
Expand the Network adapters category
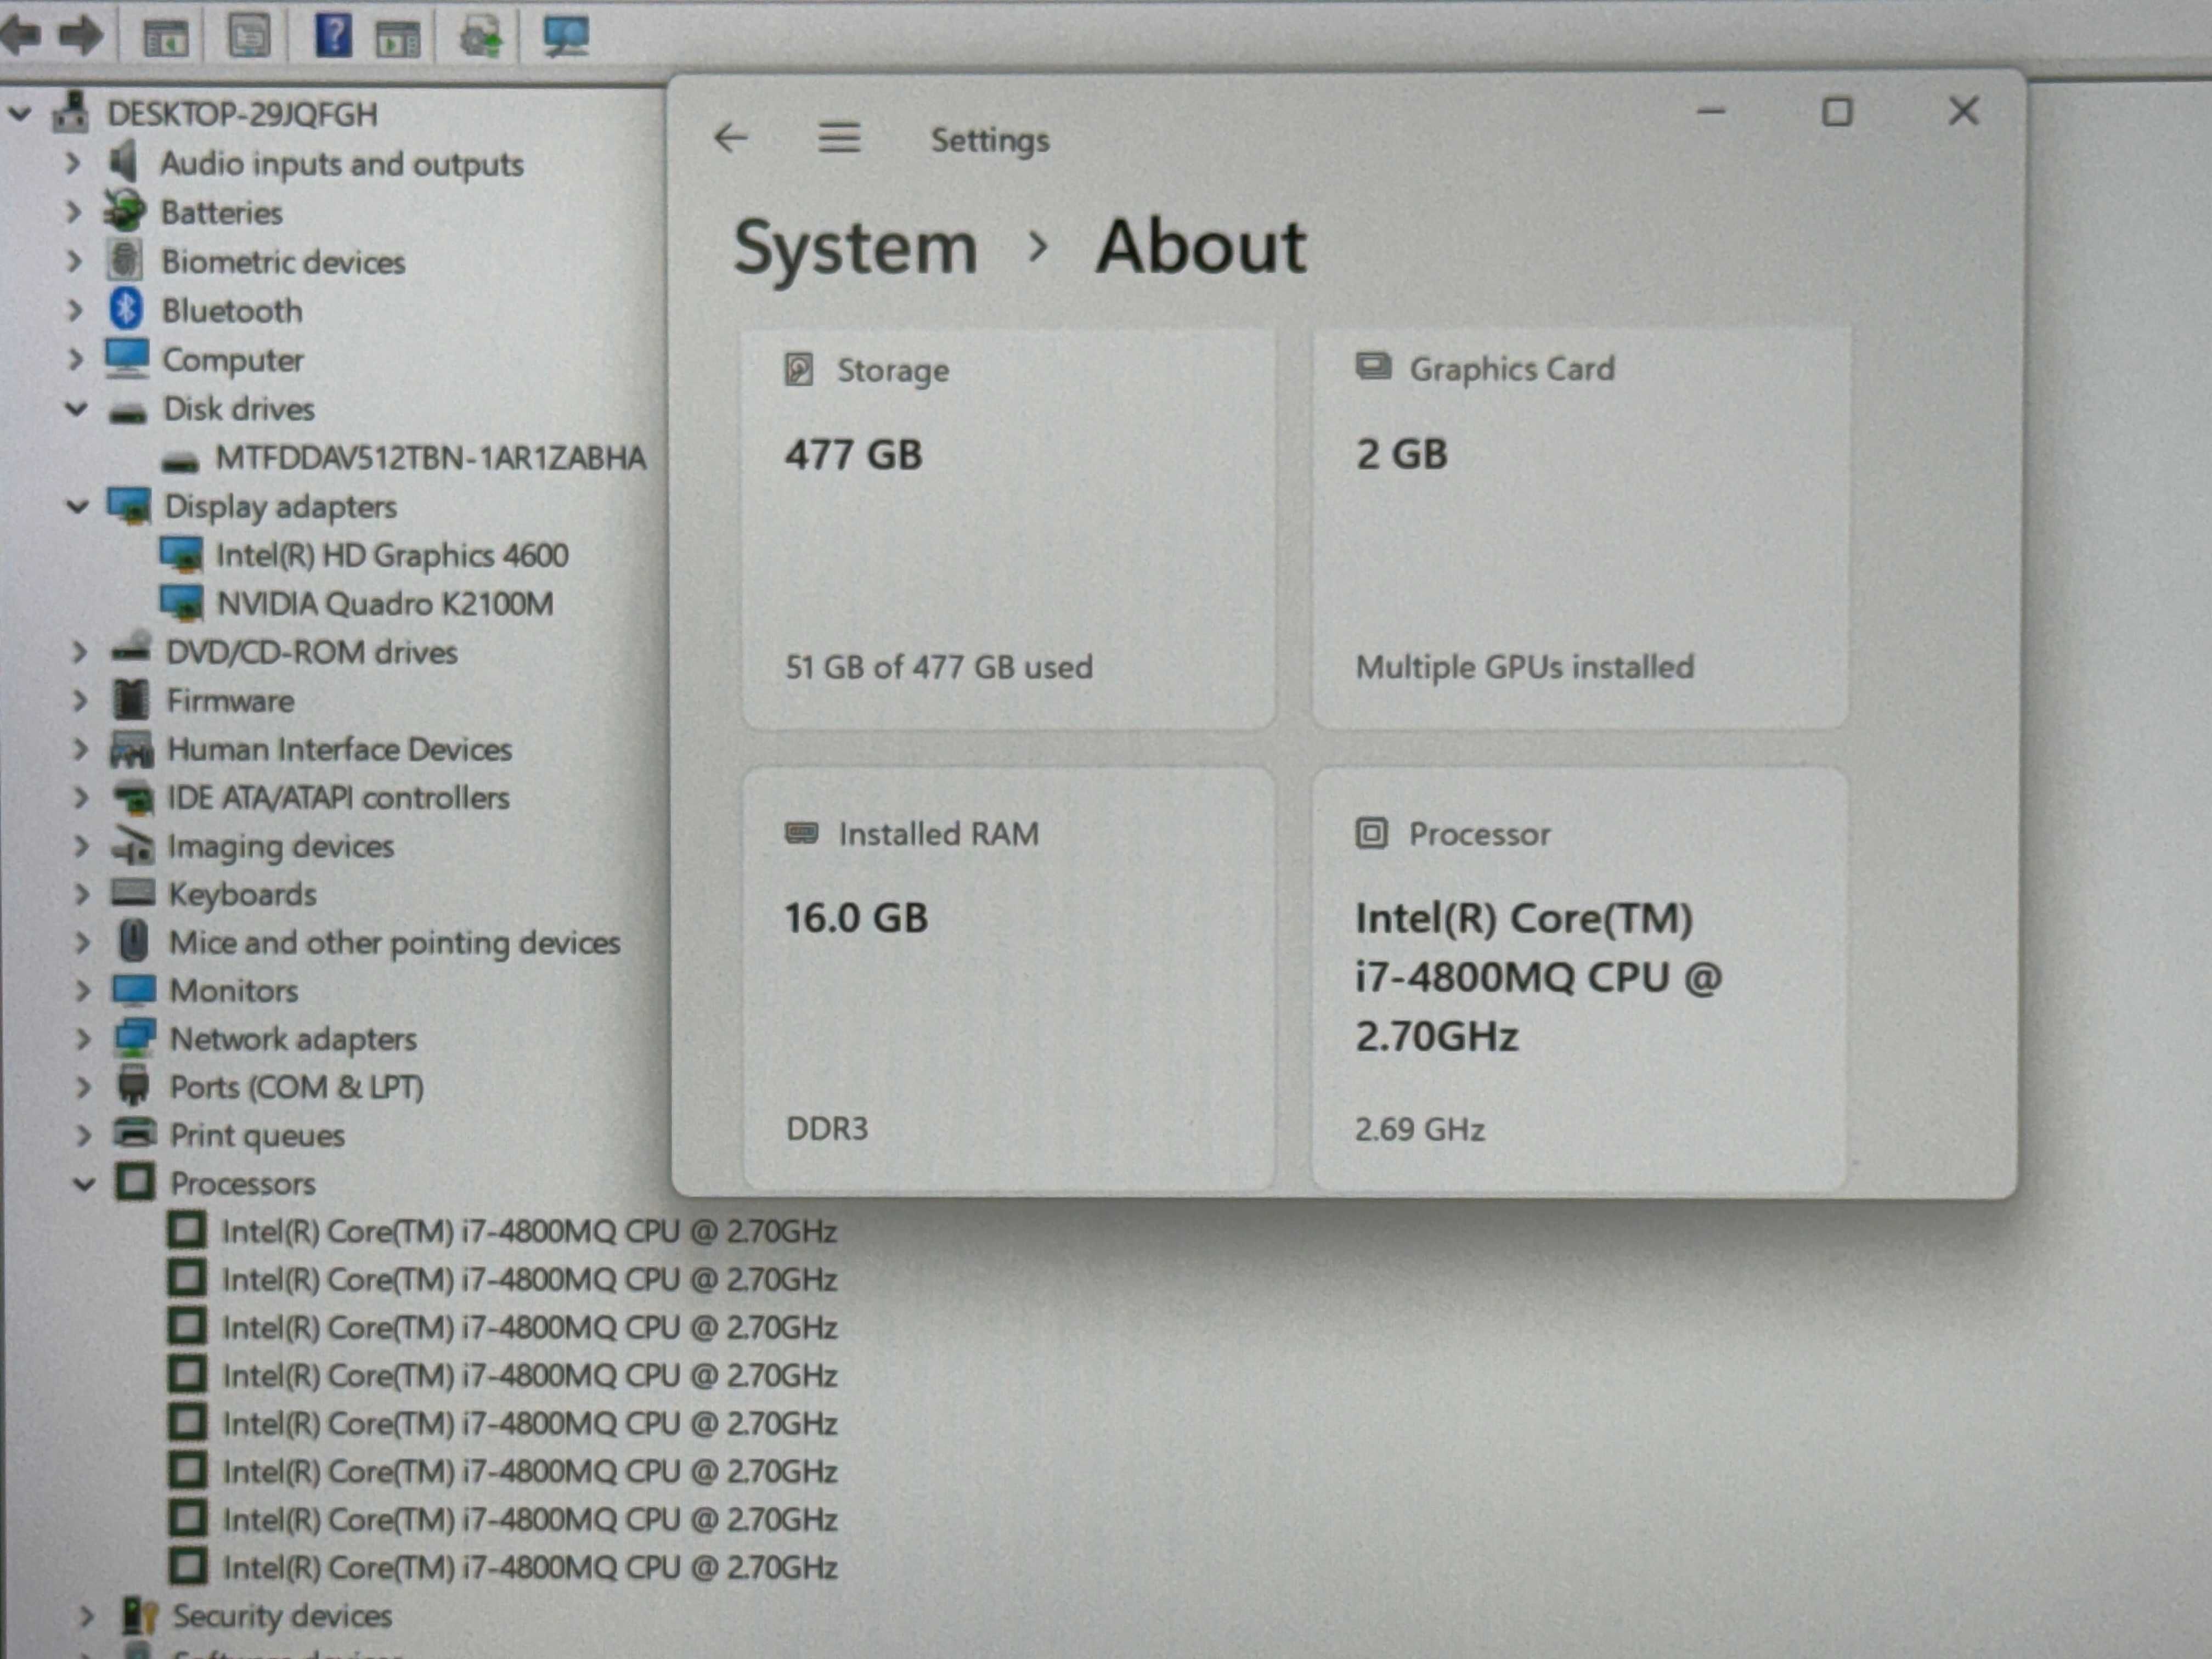click(x=83, y=1039)
